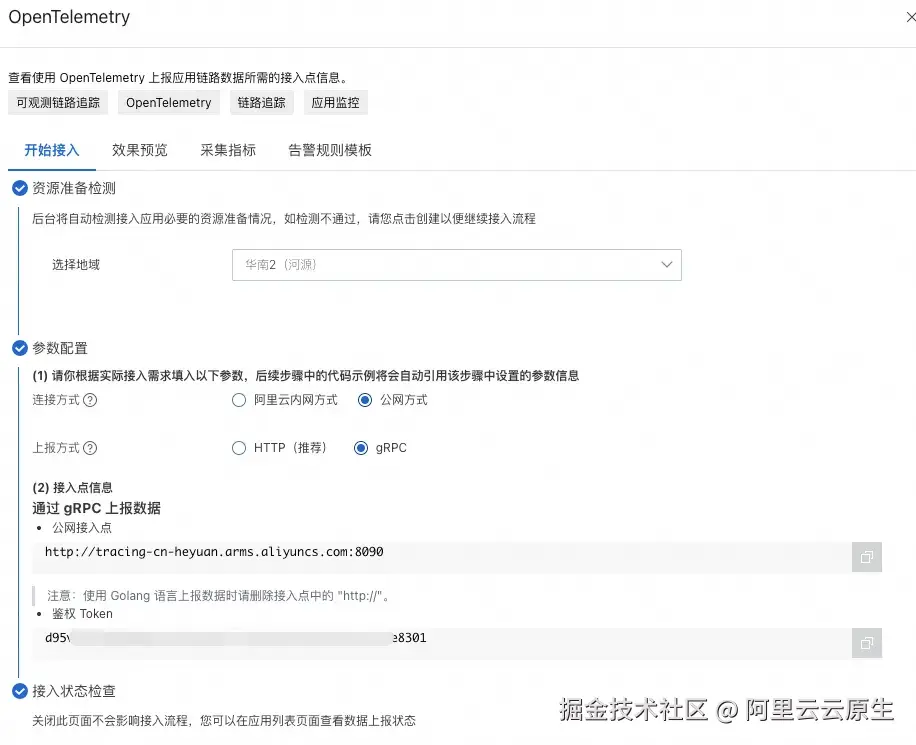Viewport: 916px width, 745px height.
Task: Click the 链路追踪 tag
Action: coord(261,102)
